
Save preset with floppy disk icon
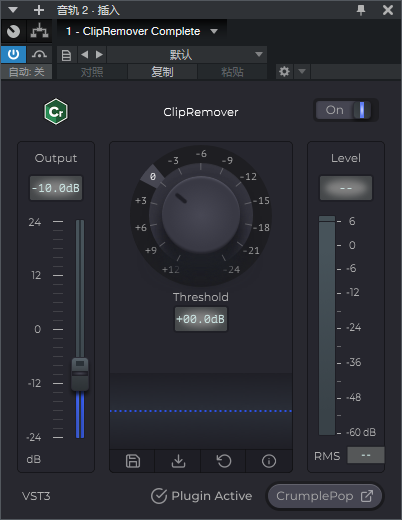click(133, 461)
